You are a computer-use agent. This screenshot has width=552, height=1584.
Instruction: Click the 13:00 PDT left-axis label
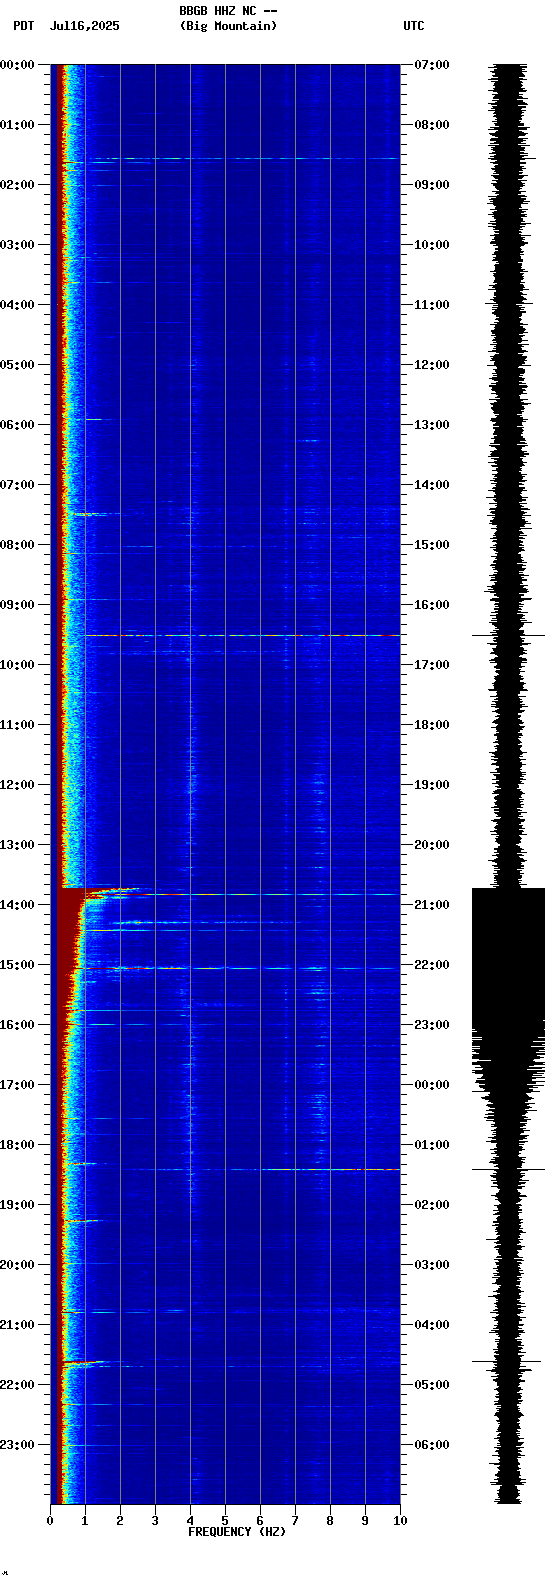click(x=17, y=845)
